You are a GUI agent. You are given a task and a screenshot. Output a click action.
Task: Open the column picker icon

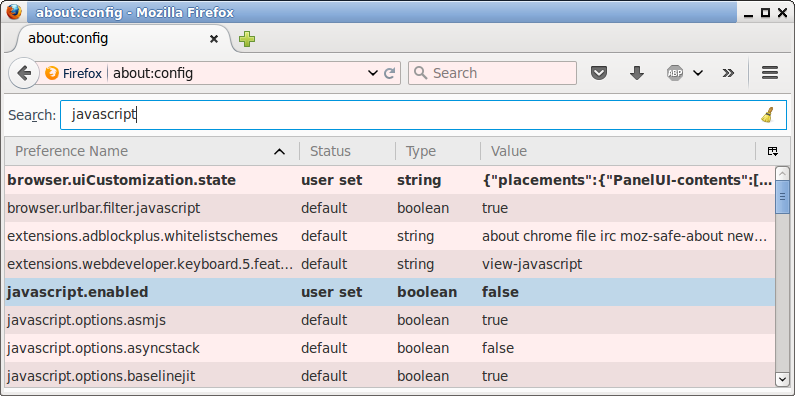coord(773,151)
